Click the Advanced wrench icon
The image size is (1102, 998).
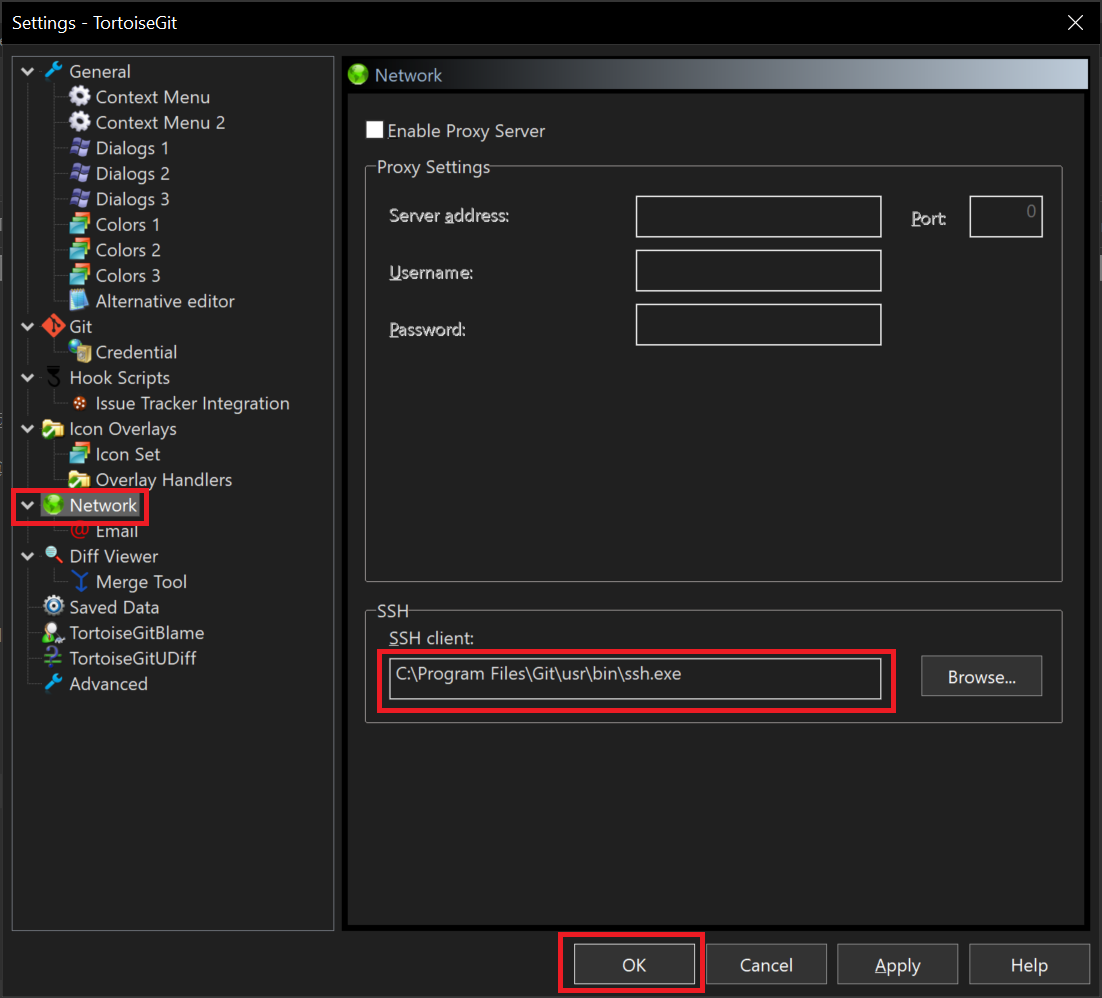click(53, 683)
